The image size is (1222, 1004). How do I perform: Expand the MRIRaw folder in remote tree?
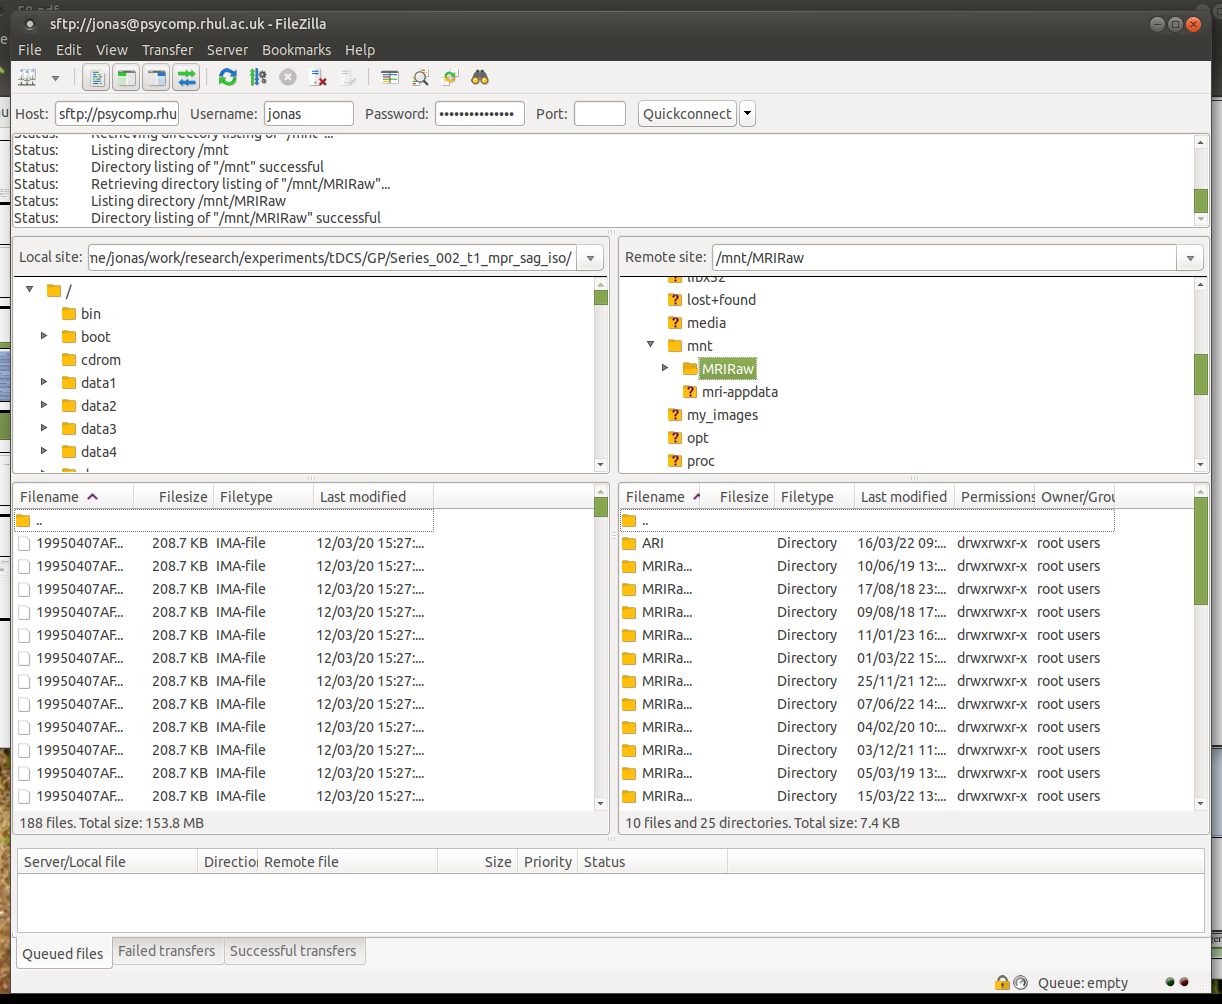coord(665,368)
